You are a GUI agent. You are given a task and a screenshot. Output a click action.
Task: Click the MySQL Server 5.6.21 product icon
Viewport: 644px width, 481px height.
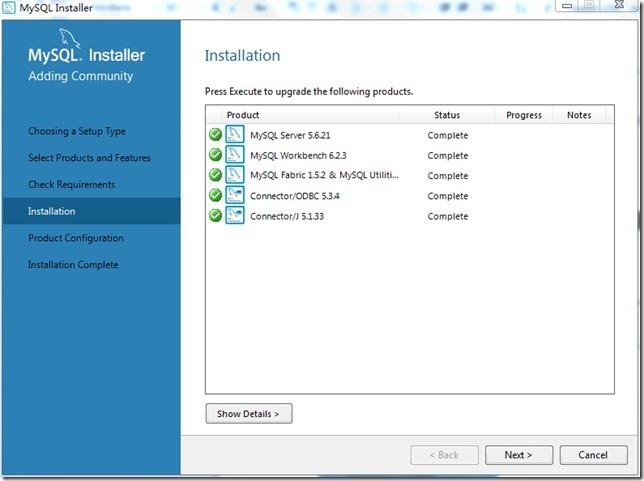click(235, 135)
